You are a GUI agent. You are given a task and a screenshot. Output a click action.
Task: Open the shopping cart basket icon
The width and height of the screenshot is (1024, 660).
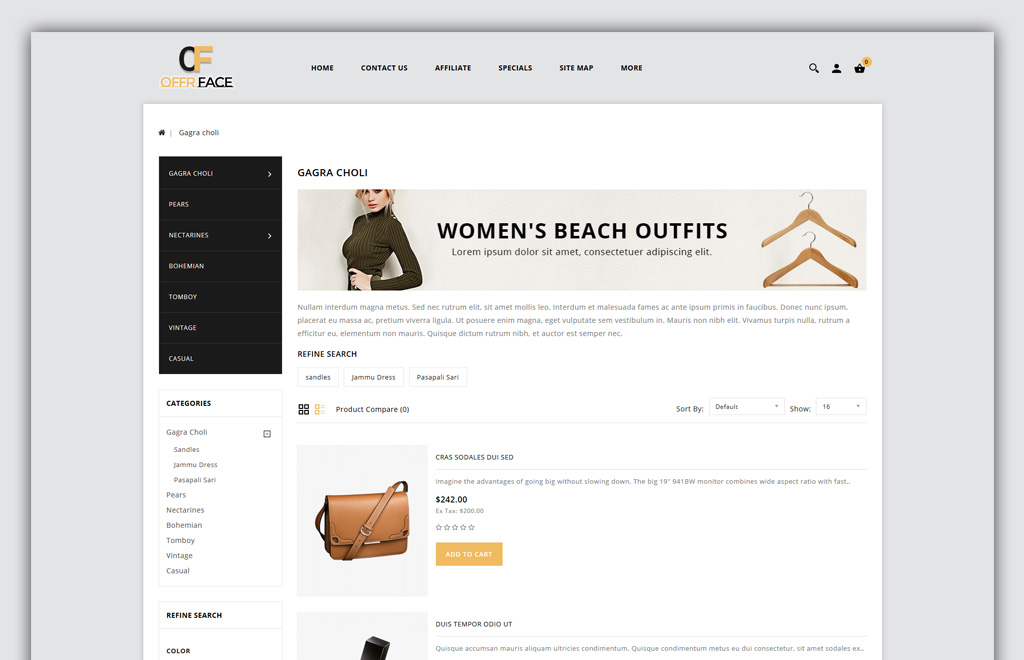tap(859, 68)
